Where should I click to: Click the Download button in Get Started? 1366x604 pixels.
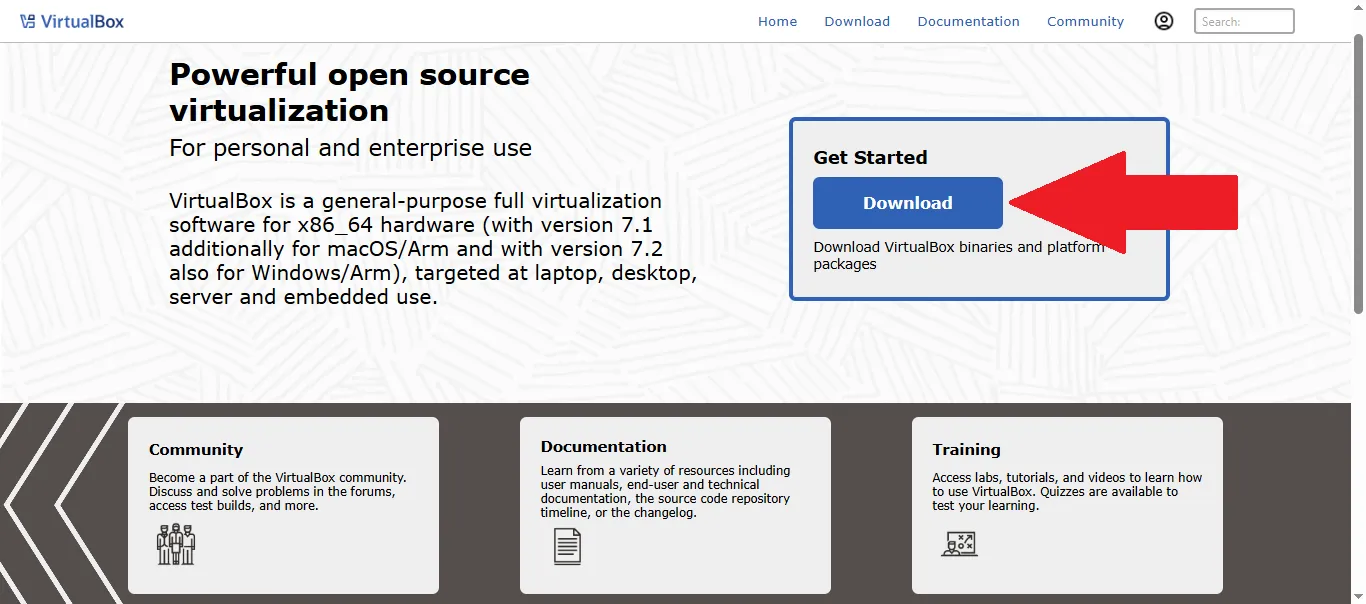907,202
